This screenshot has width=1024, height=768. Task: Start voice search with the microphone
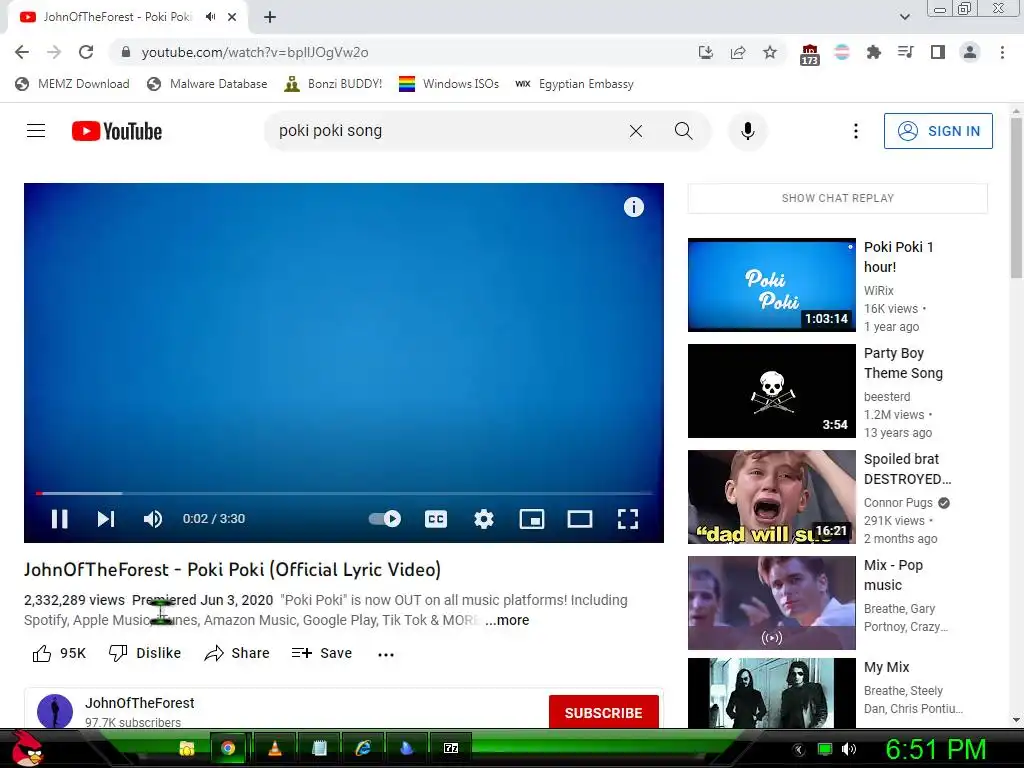point(748,131)
